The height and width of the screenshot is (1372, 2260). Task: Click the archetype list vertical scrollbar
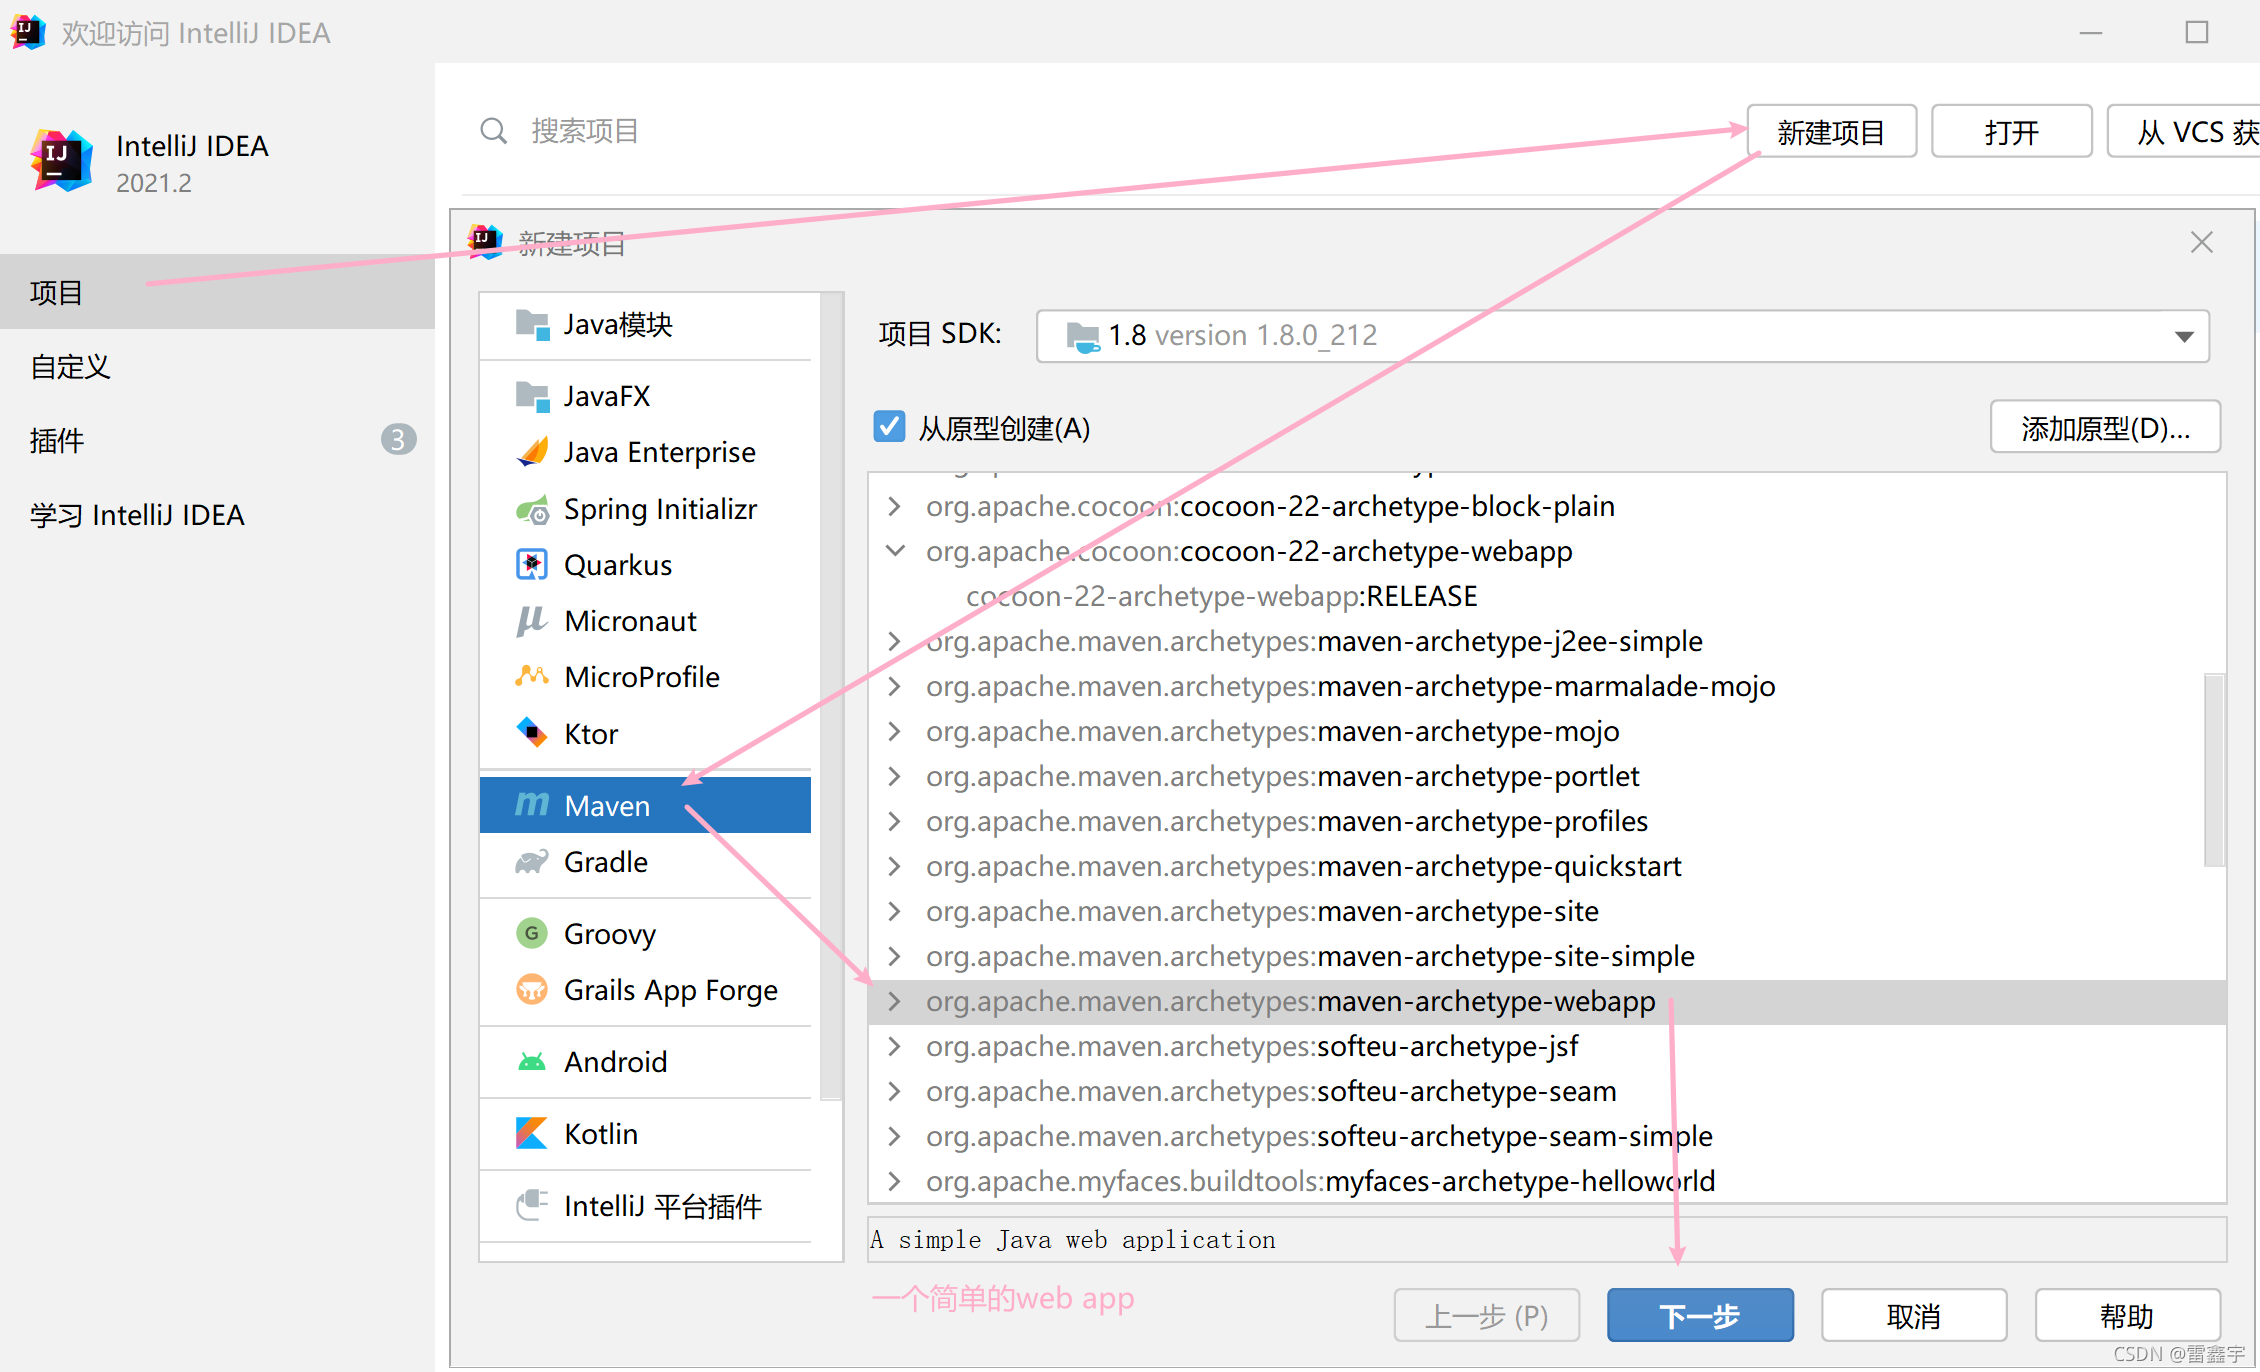click(2214, 770)
